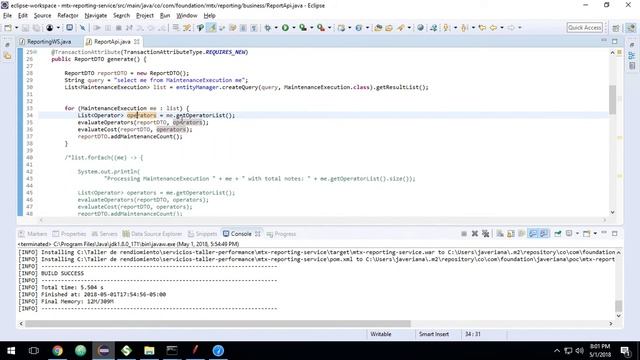Click the web browser globe icon
Image resolution: width=640 pixels, height=360 pixels.
point(420,28)
